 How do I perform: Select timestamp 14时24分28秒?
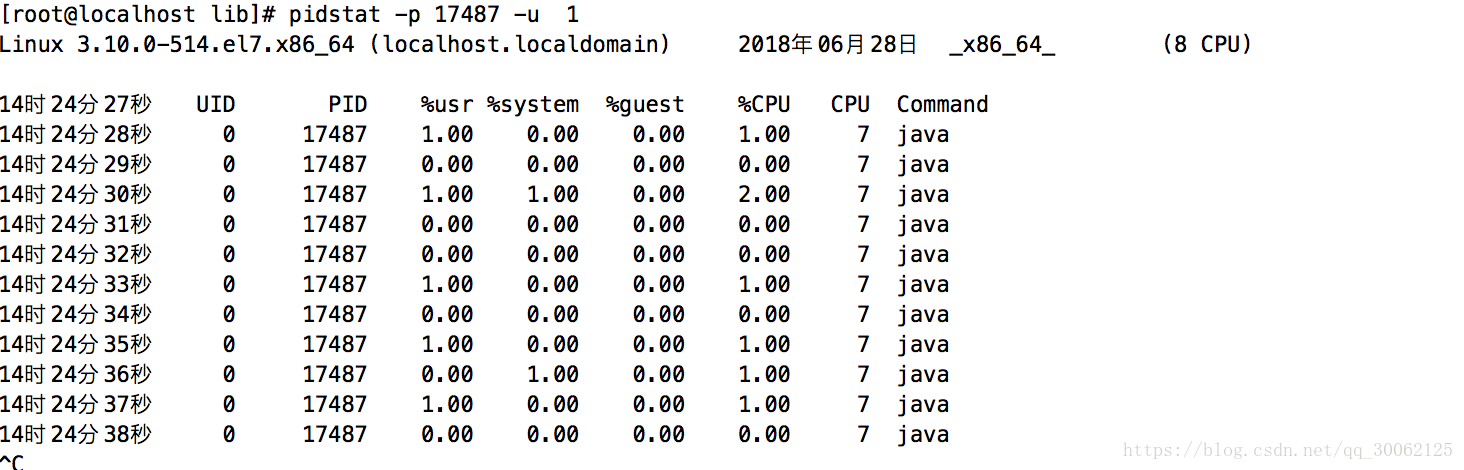(x=76, y=135)
